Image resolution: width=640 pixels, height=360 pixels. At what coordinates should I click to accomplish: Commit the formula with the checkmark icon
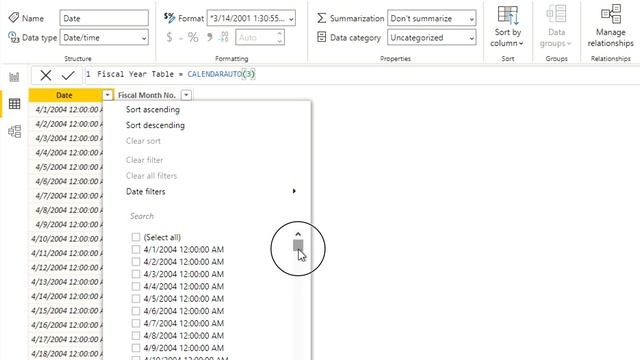tap(68, 75)
